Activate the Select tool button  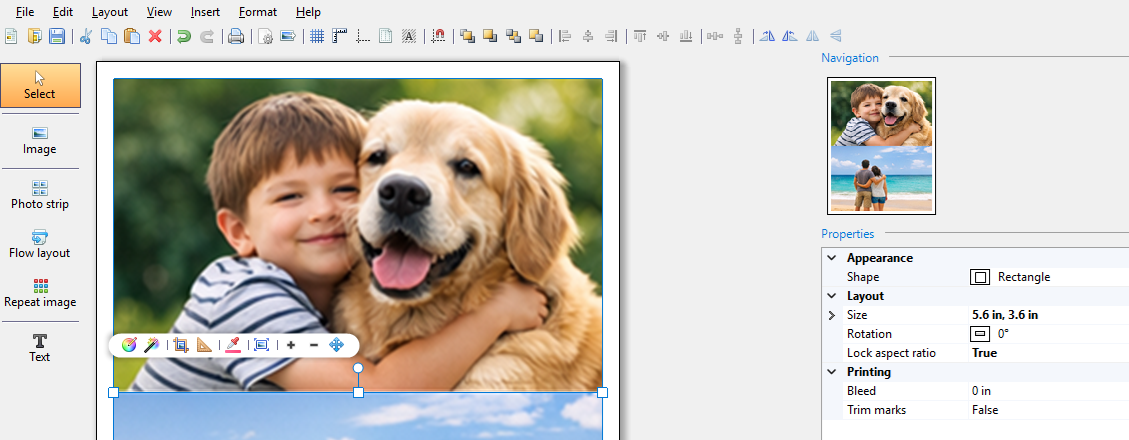tap(40, 86)
